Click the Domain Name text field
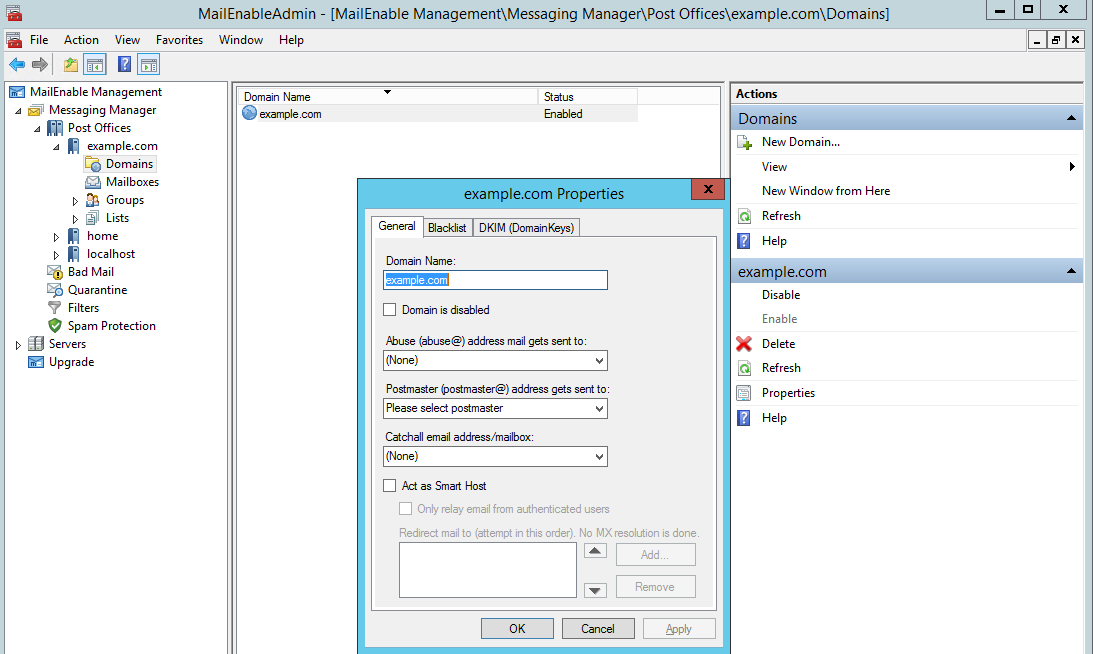The width and height of the screenshot is (1093, 654). (x=496, y=280)
